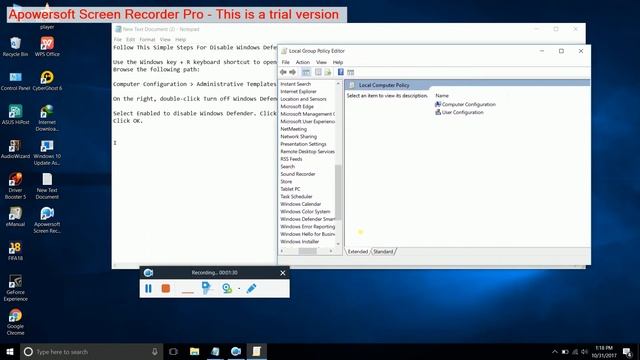The image size is (640, 360).
Task: Toggle the Show/Hide Action Pane toolbar icon
Action: click(351, 72)
